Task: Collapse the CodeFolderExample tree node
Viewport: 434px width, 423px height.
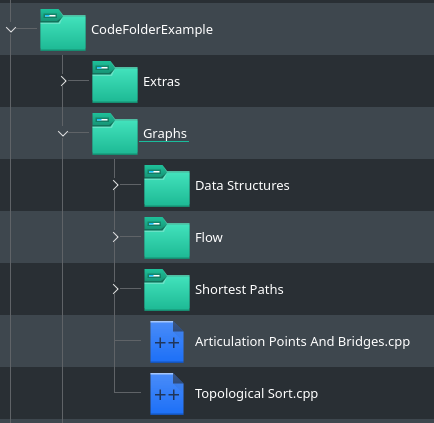Action: (11, 30)
